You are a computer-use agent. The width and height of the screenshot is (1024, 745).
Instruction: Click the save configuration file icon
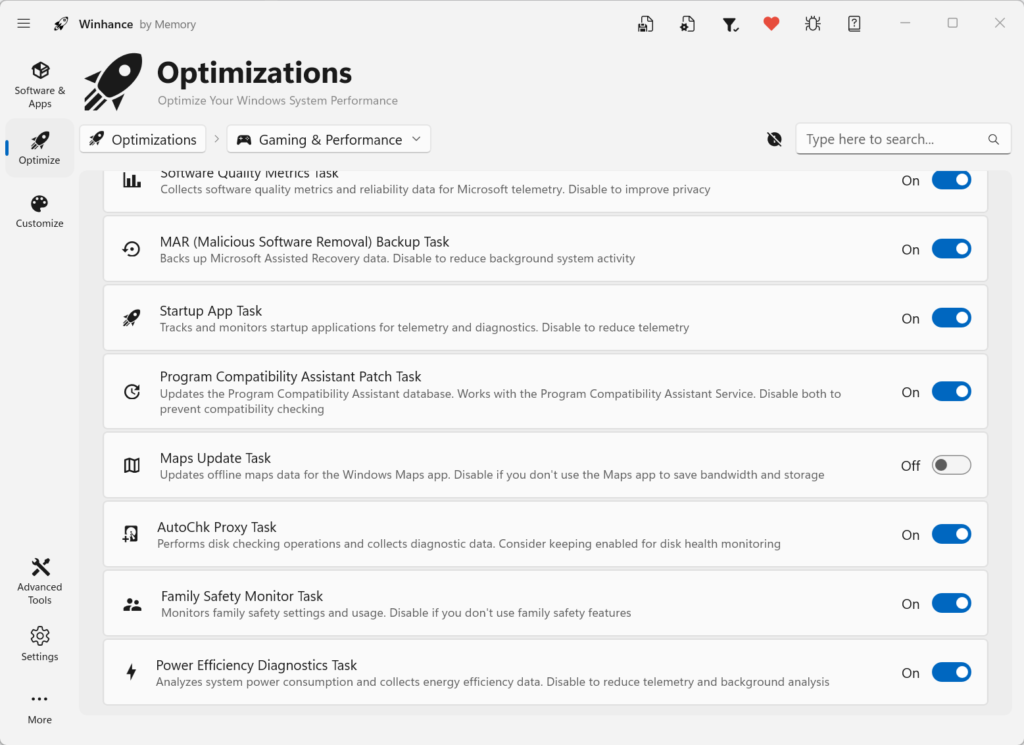646,24
